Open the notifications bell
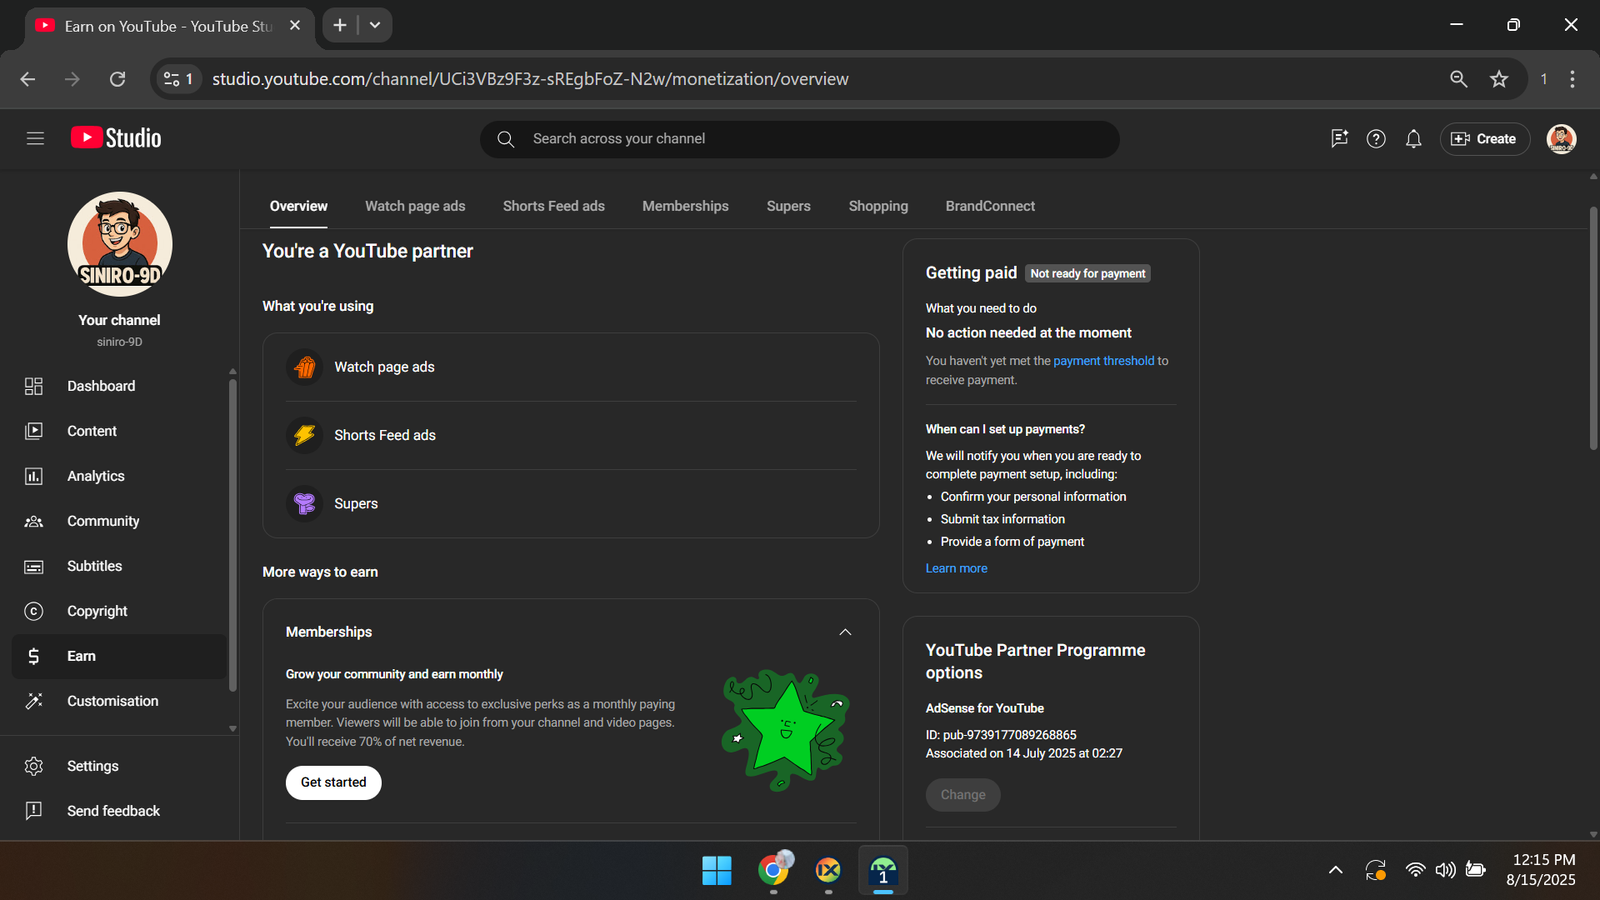This screenshot has width=1600, height=900. point(1413,139)
